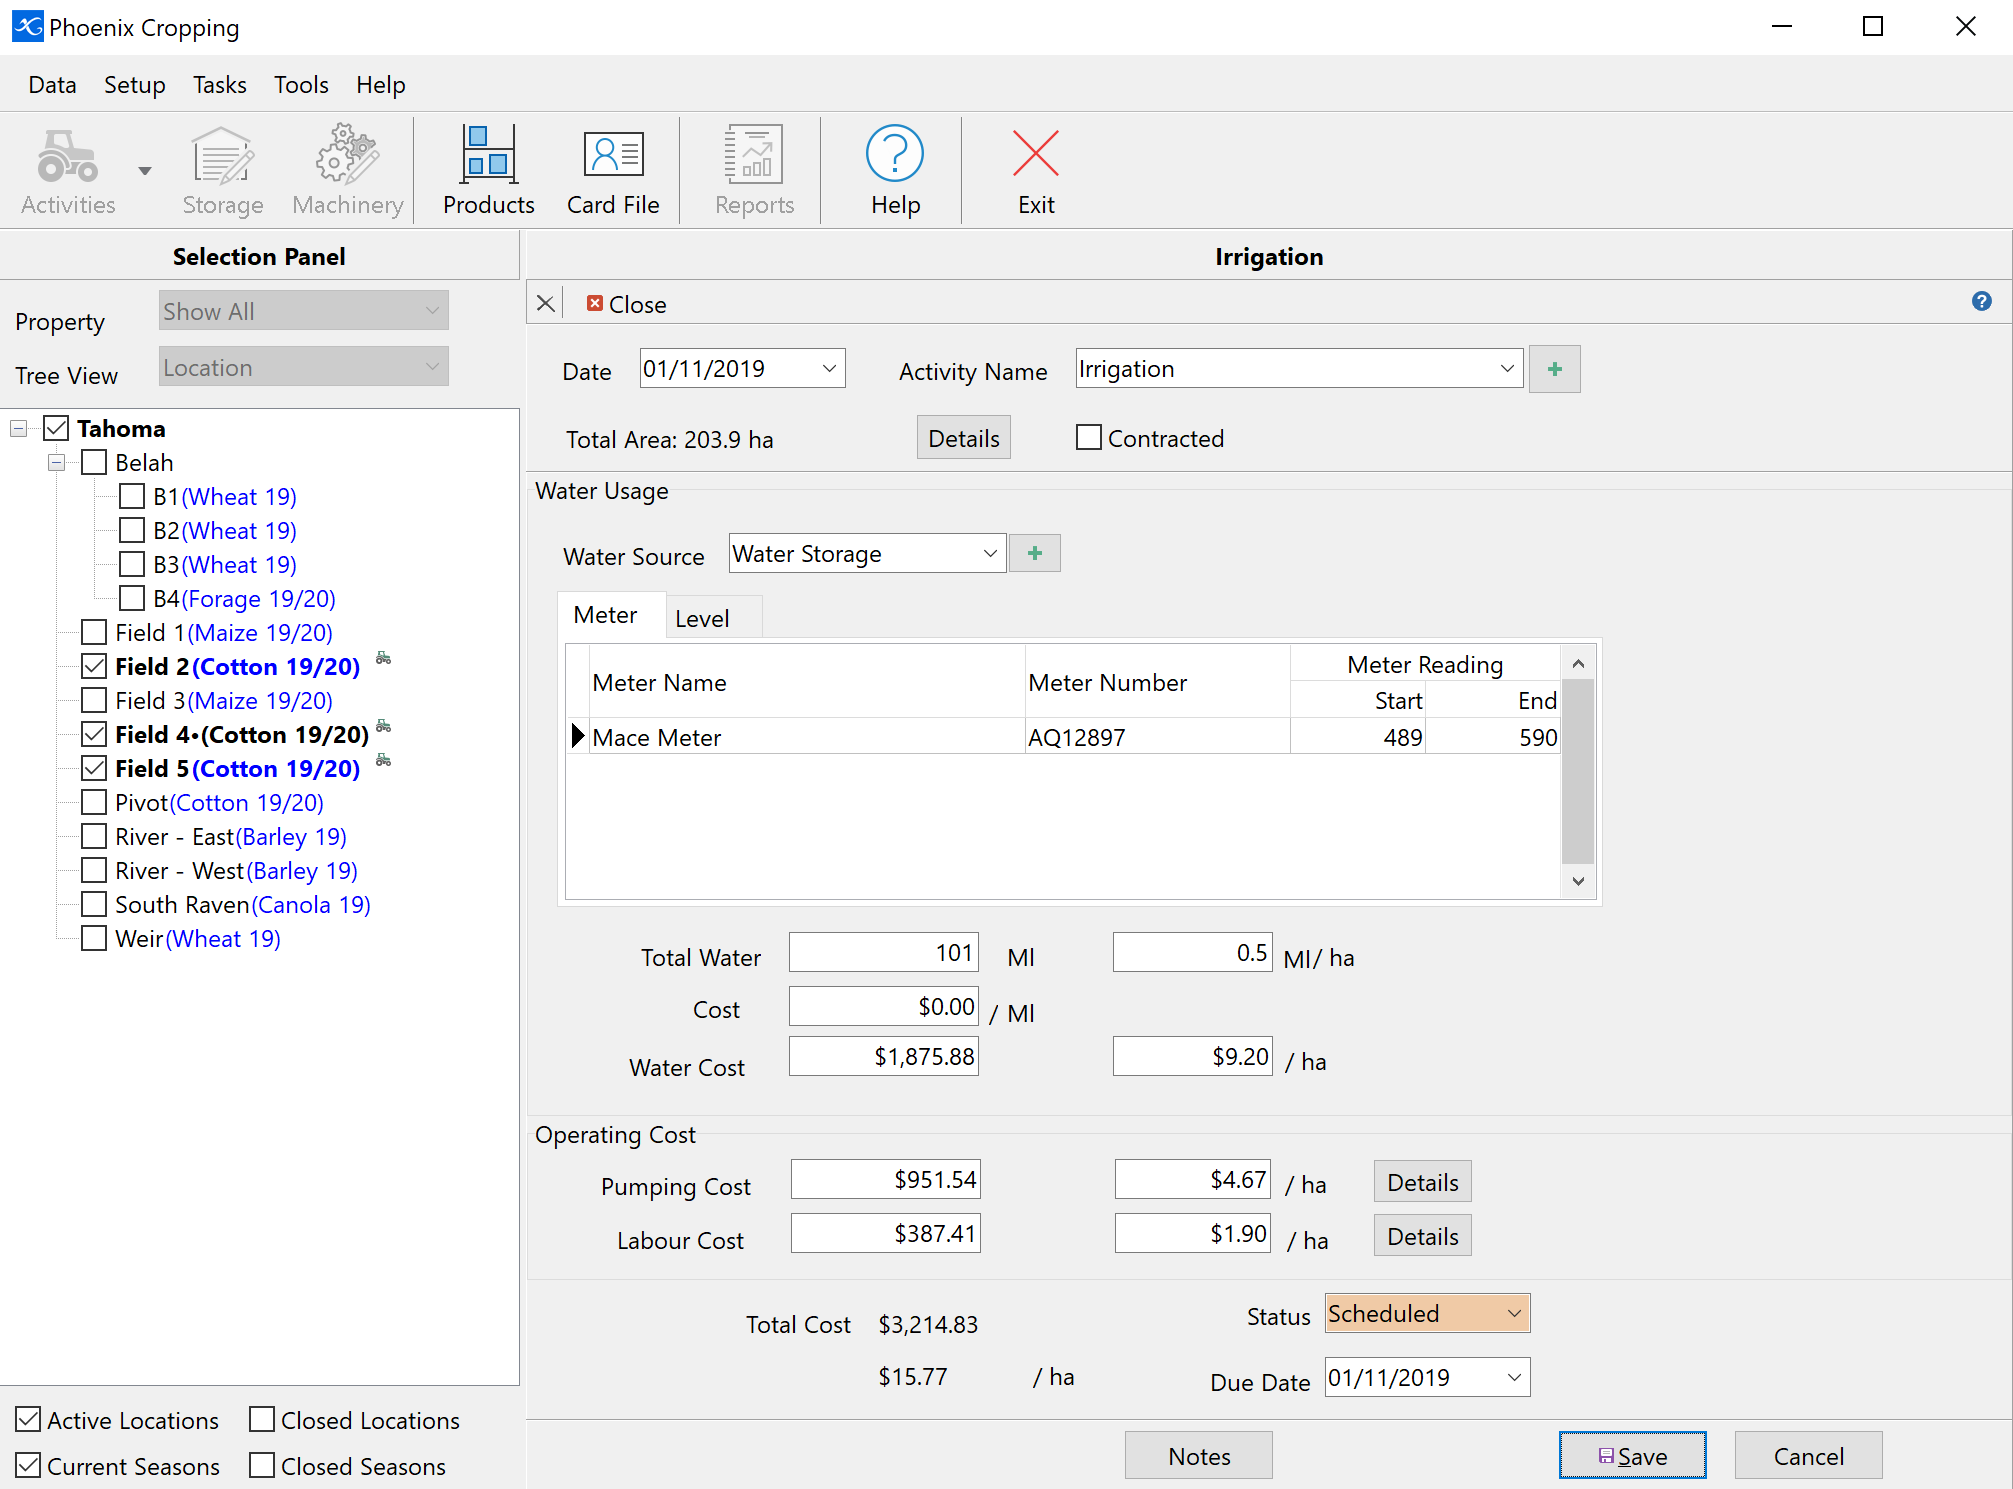Toggle the Tahoma checkbox
Screen dimensions: 2013x1489
pyautogui.click(x=56, y=428)
